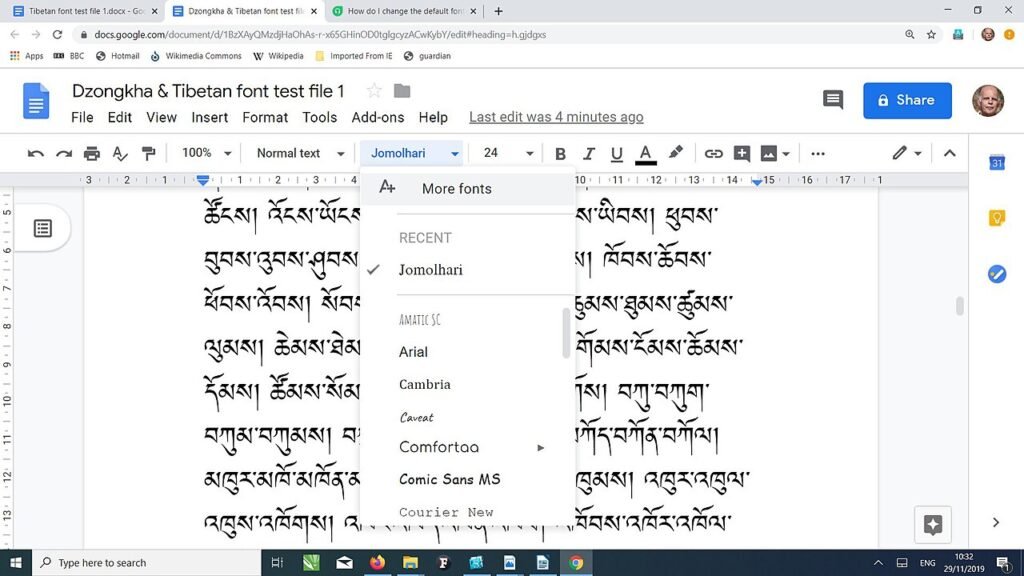Open Firefox from the taskbar

pyautogui.click(x=377, y=562)
